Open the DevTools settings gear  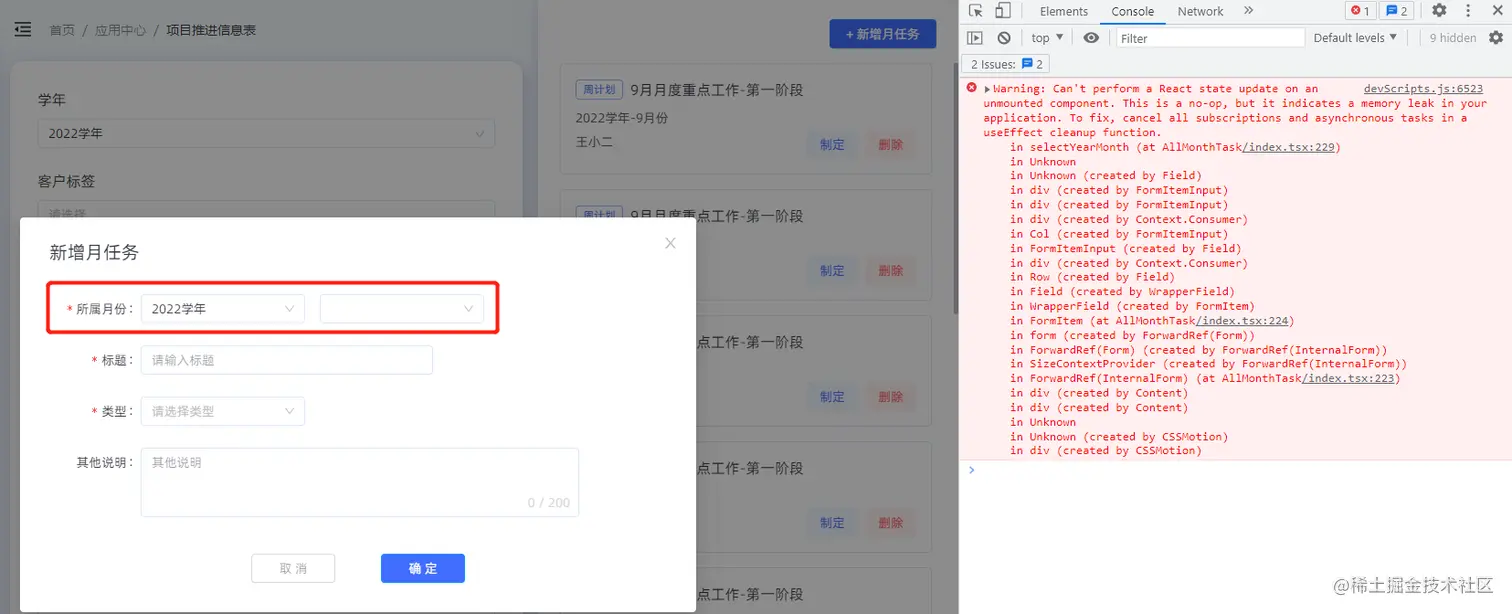(x=1438, y=10)
